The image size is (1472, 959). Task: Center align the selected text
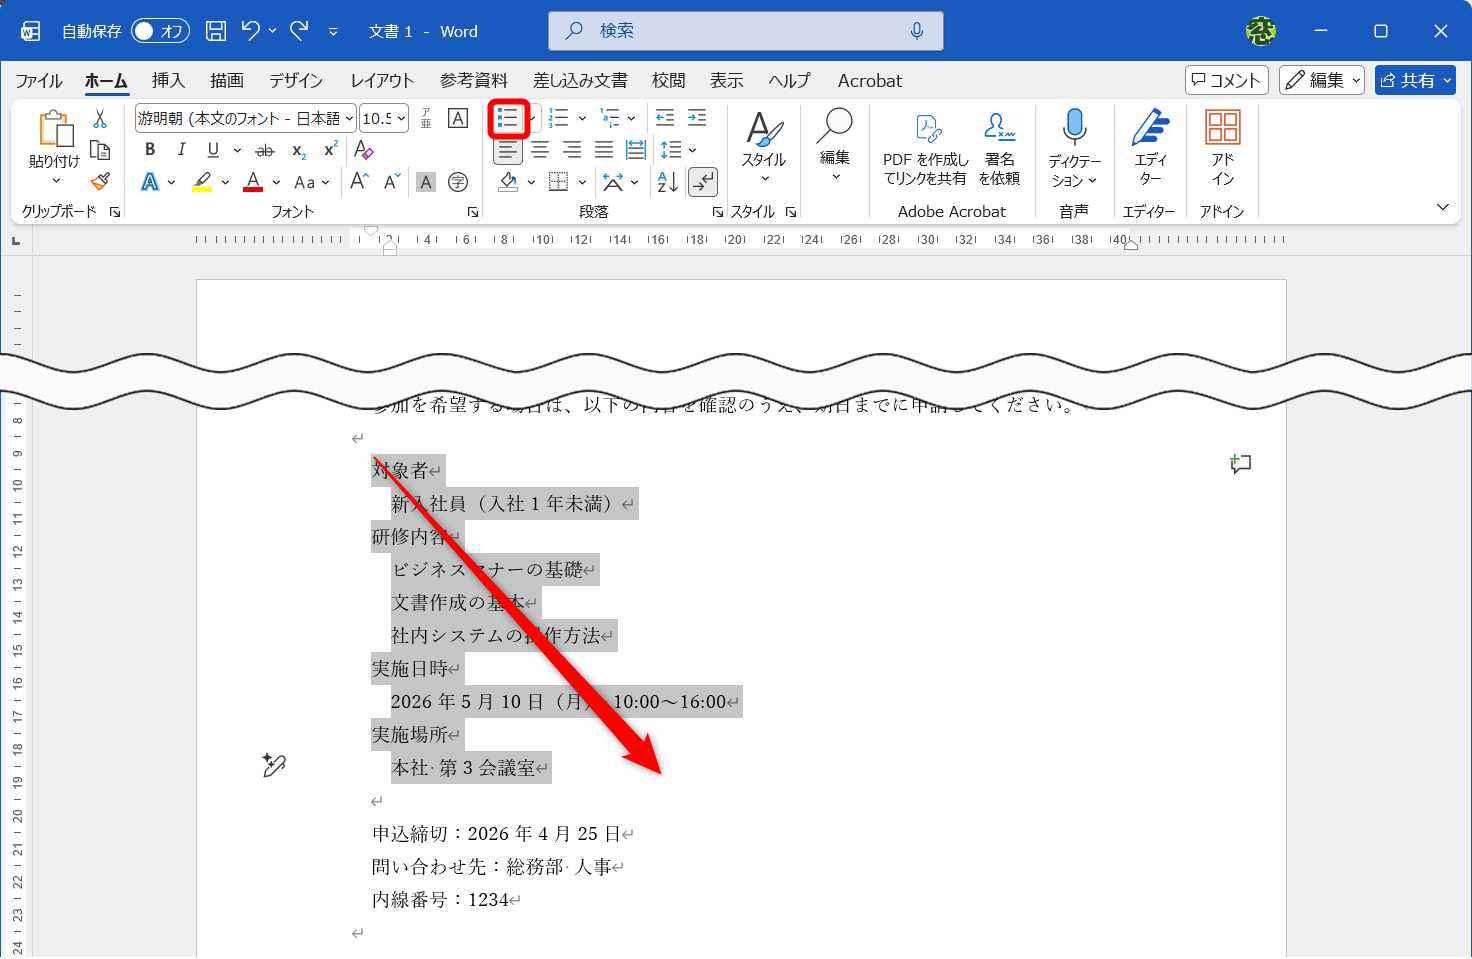pos(539,150)
